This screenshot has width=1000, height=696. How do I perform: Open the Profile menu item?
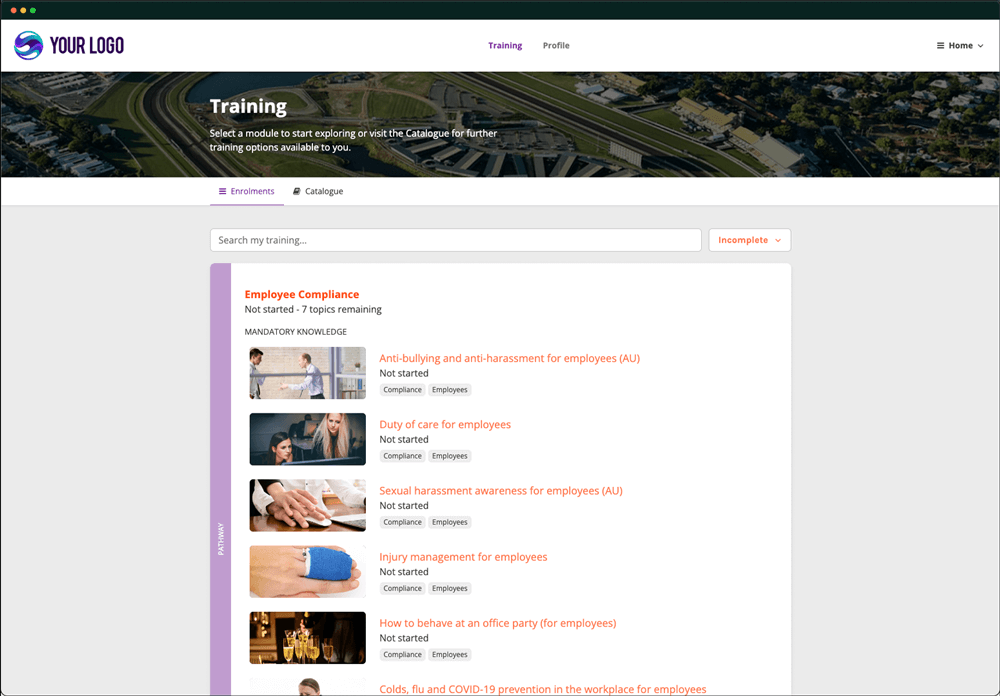(556, 45)
